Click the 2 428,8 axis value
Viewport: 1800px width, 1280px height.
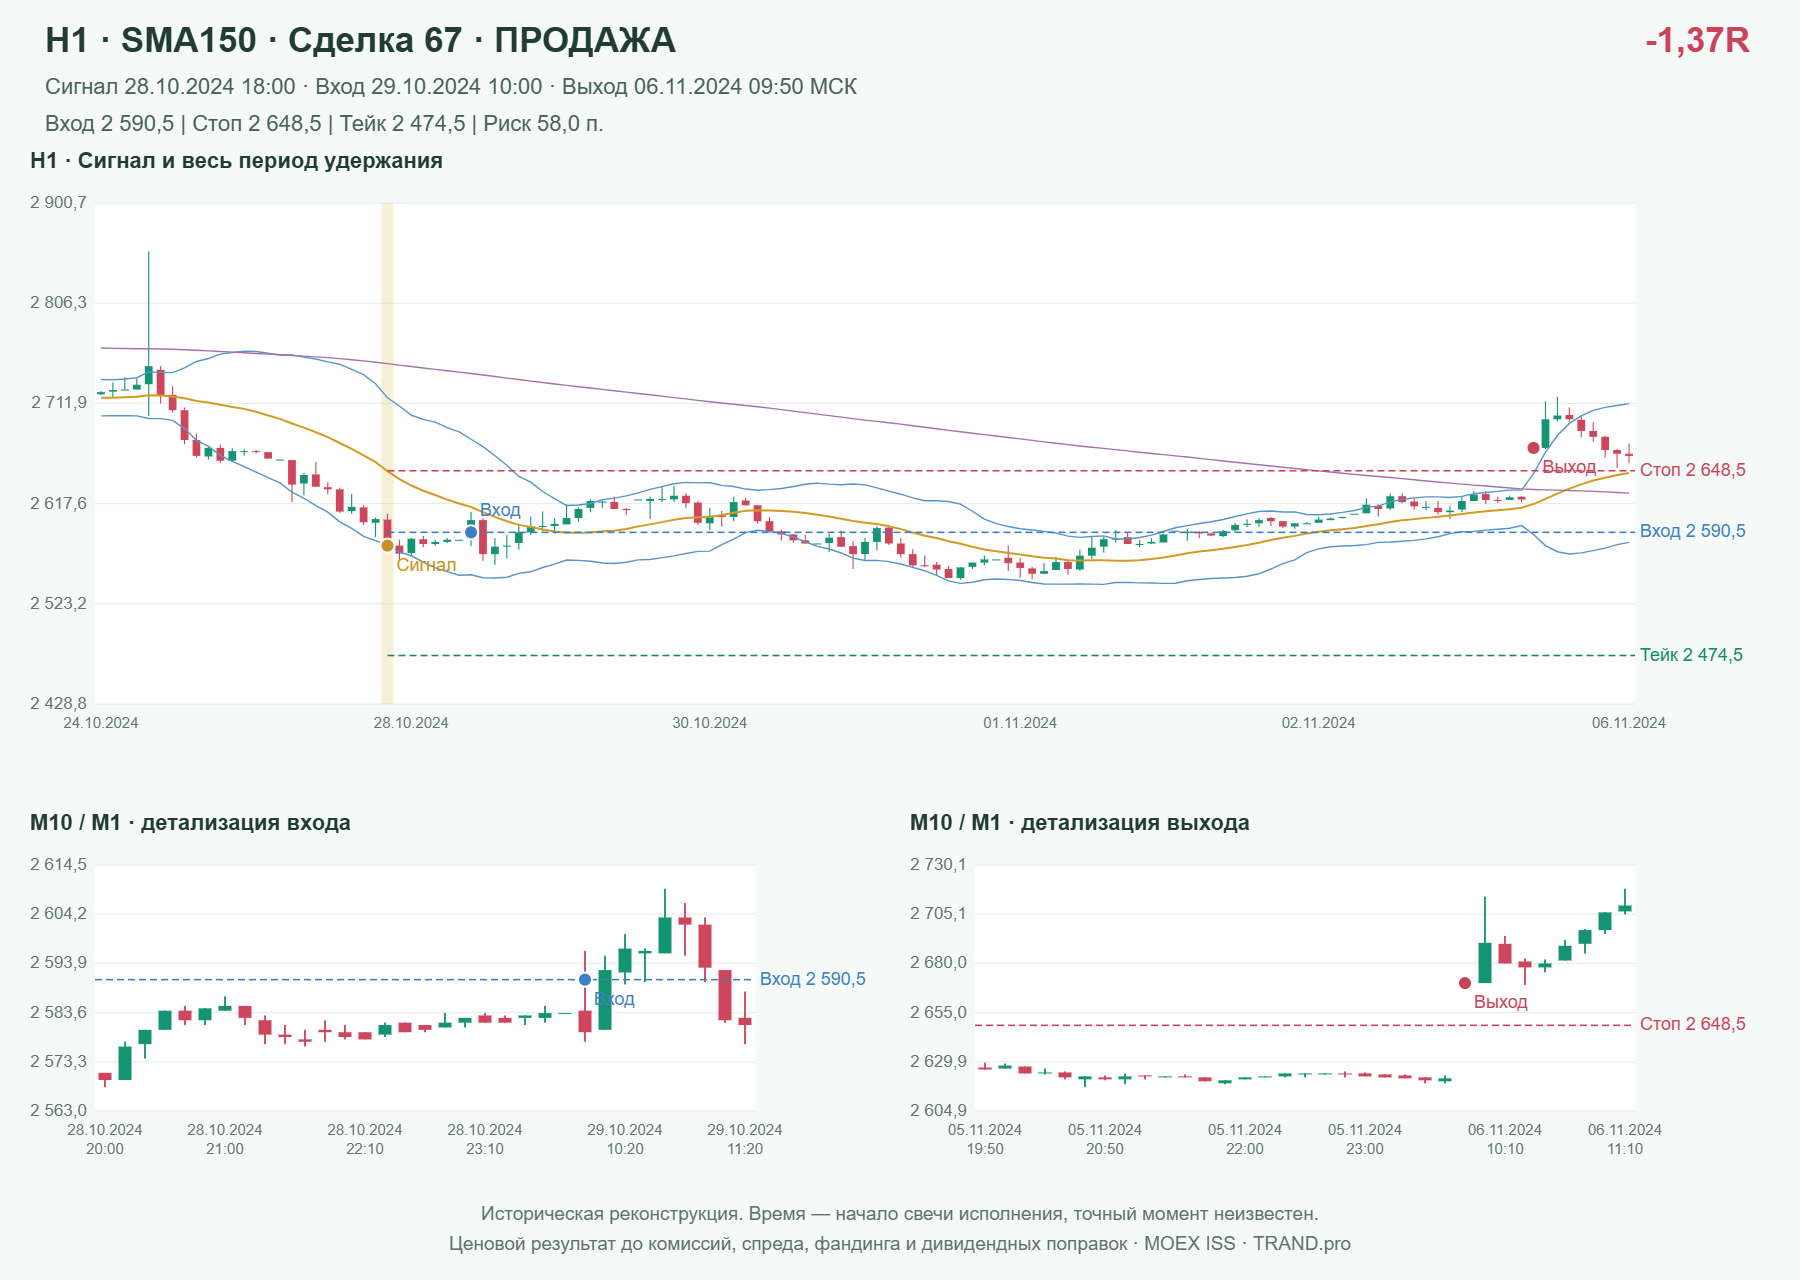tap(58, 704)
